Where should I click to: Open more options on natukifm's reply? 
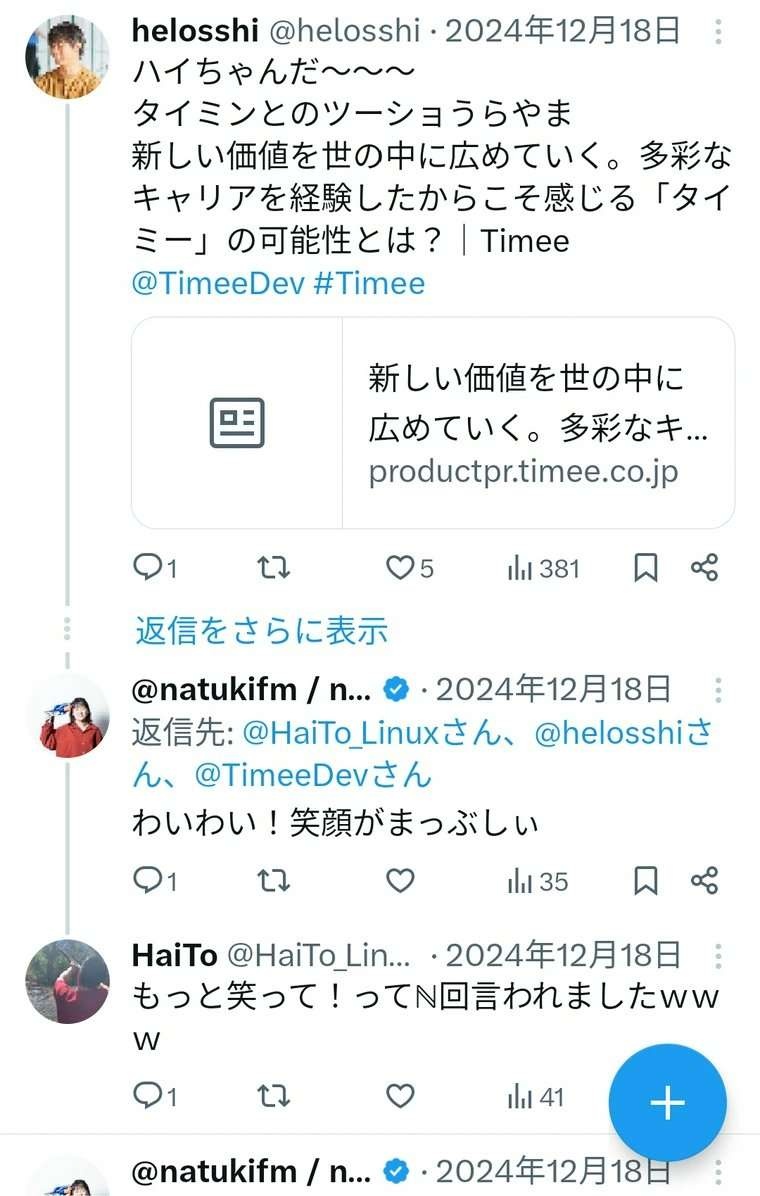(x=718, y=690)
